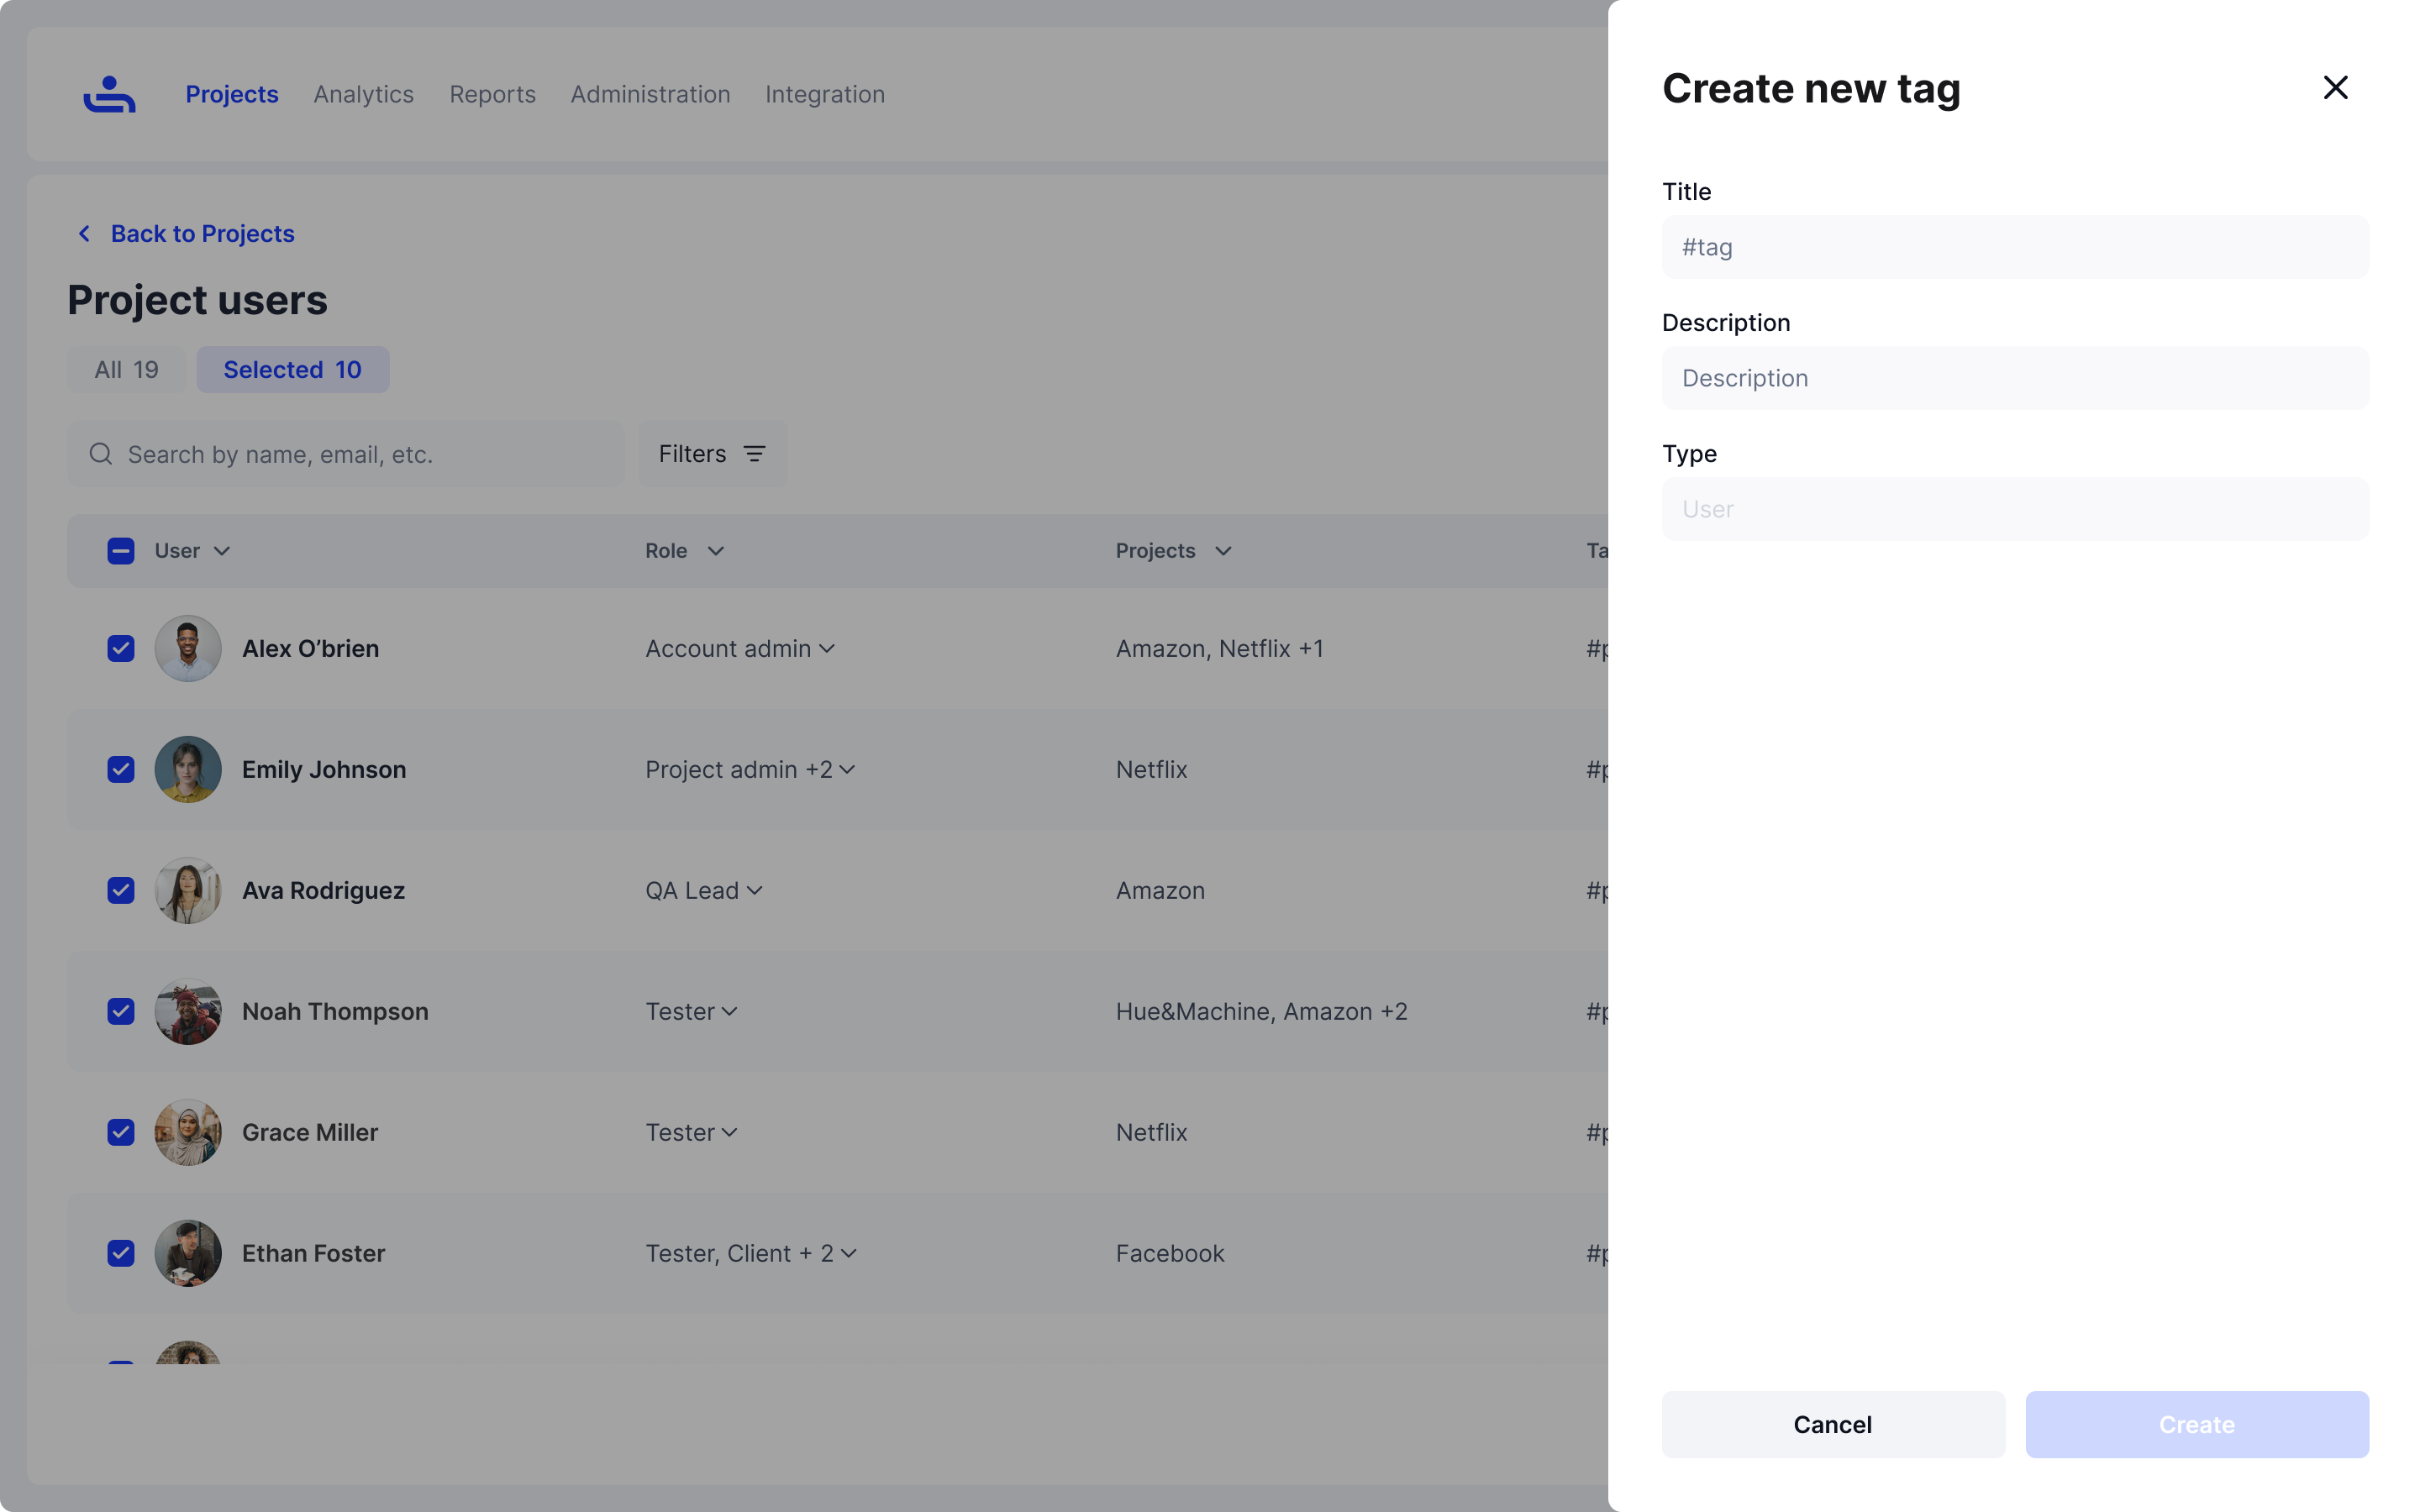The width and height of the screenshot is (2420, 1512).
Task: Click the Title #tag input field
Action: [2014, 247]
